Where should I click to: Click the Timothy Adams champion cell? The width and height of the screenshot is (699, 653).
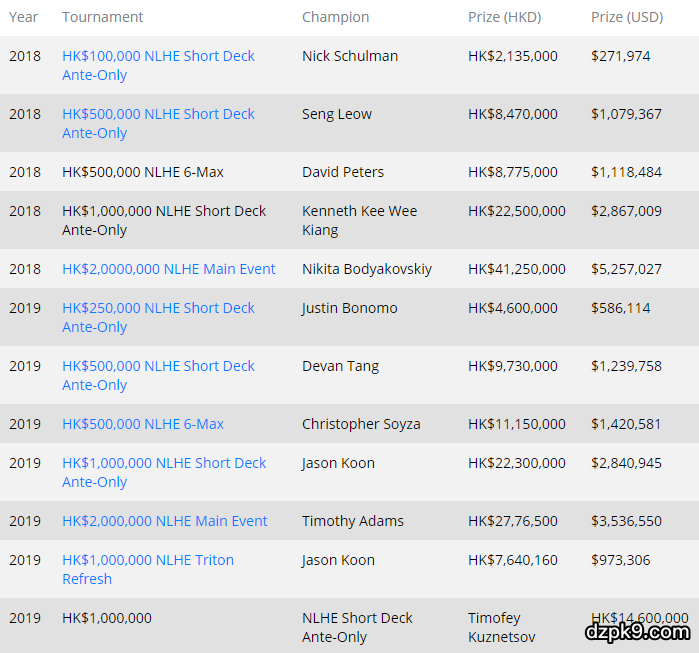(x=352, y=521)
